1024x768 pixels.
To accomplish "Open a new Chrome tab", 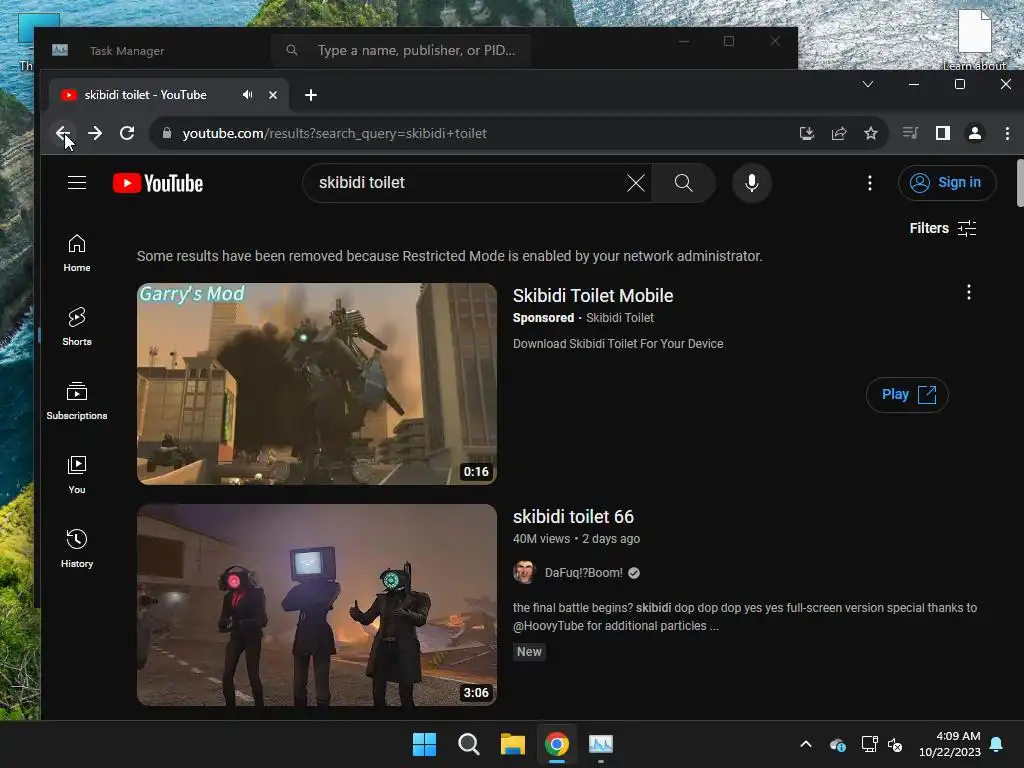I will (x=311, y=95).
